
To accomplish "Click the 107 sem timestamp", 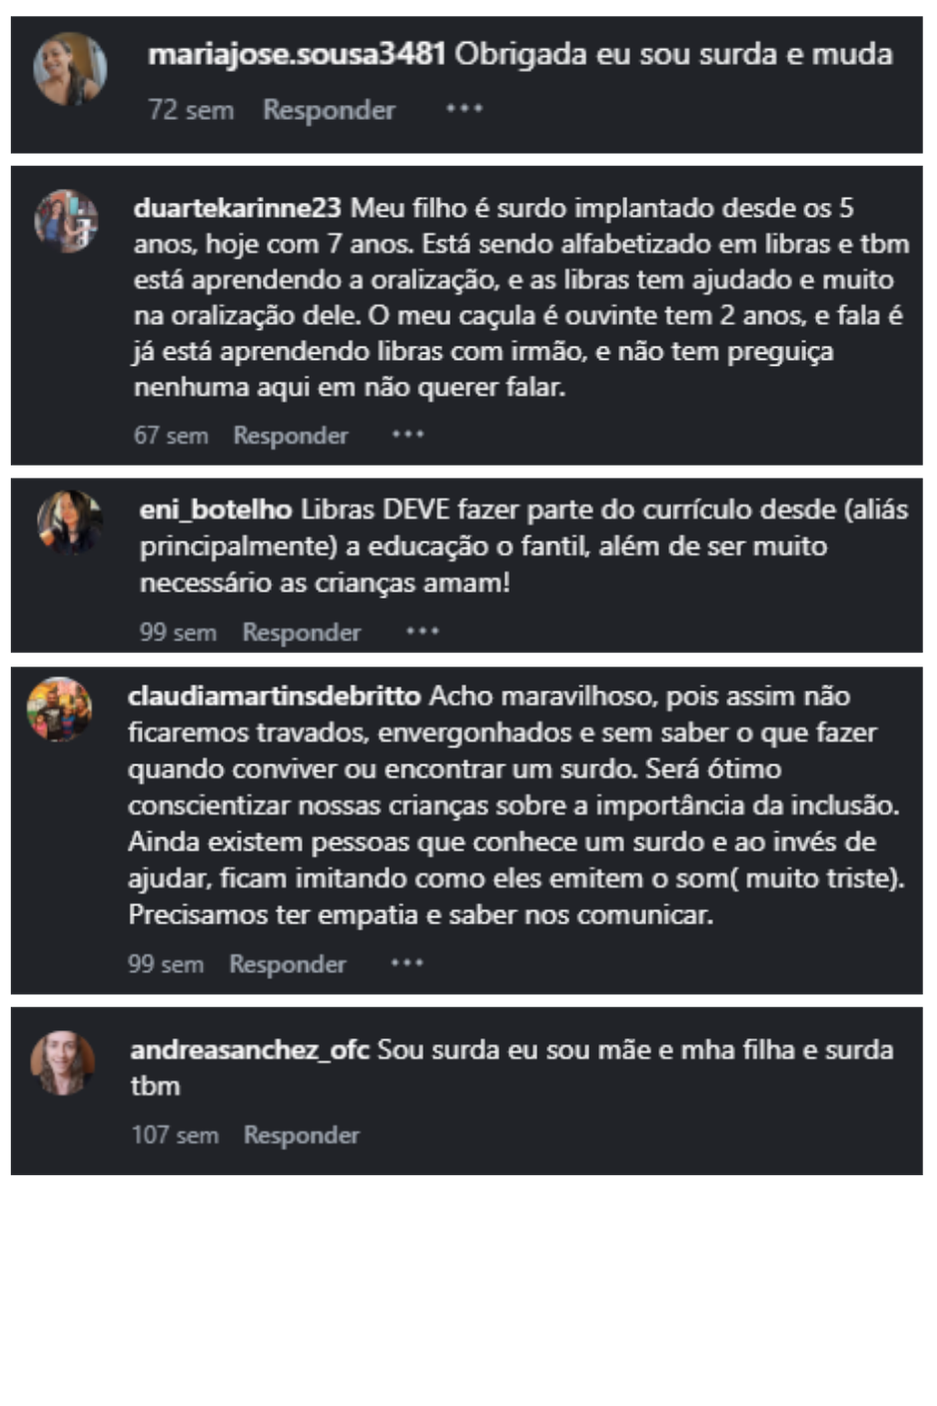I will click(175, 1136).
